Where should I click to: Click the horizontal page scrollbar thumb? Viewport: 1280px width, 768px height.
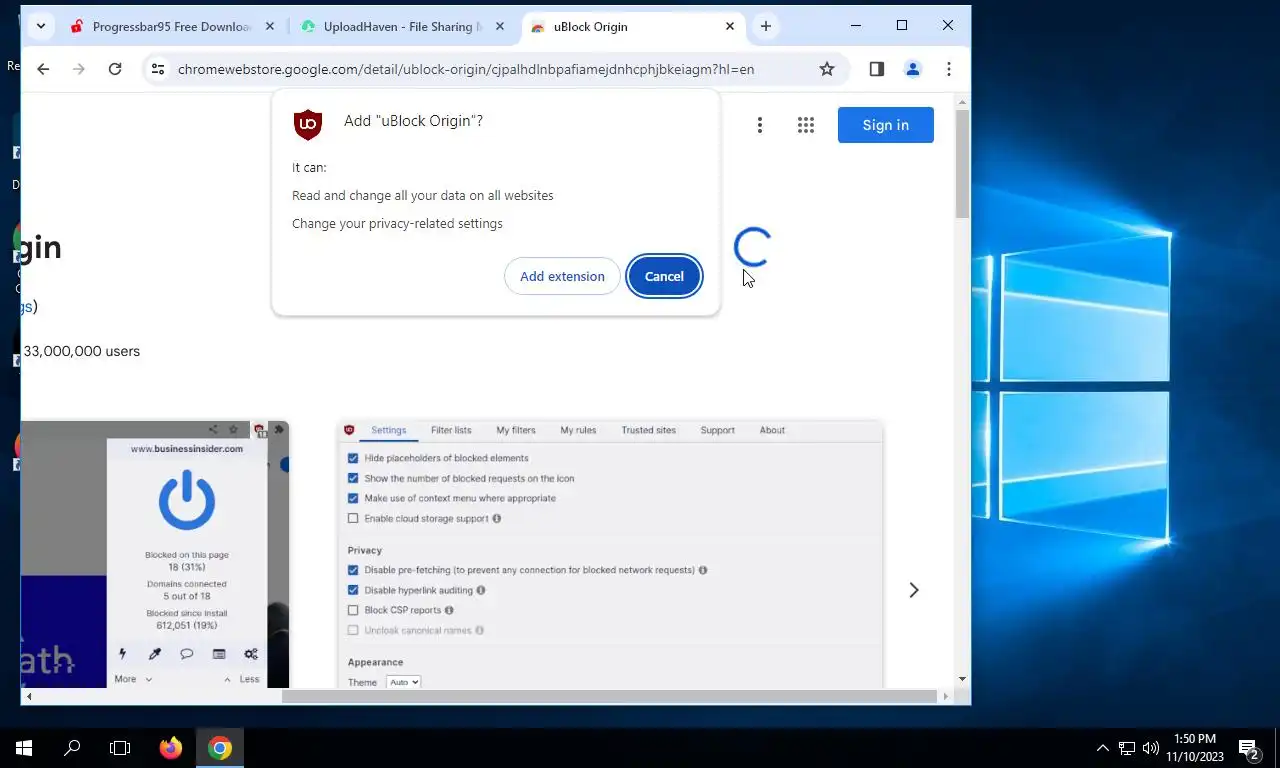coord(609,696)
